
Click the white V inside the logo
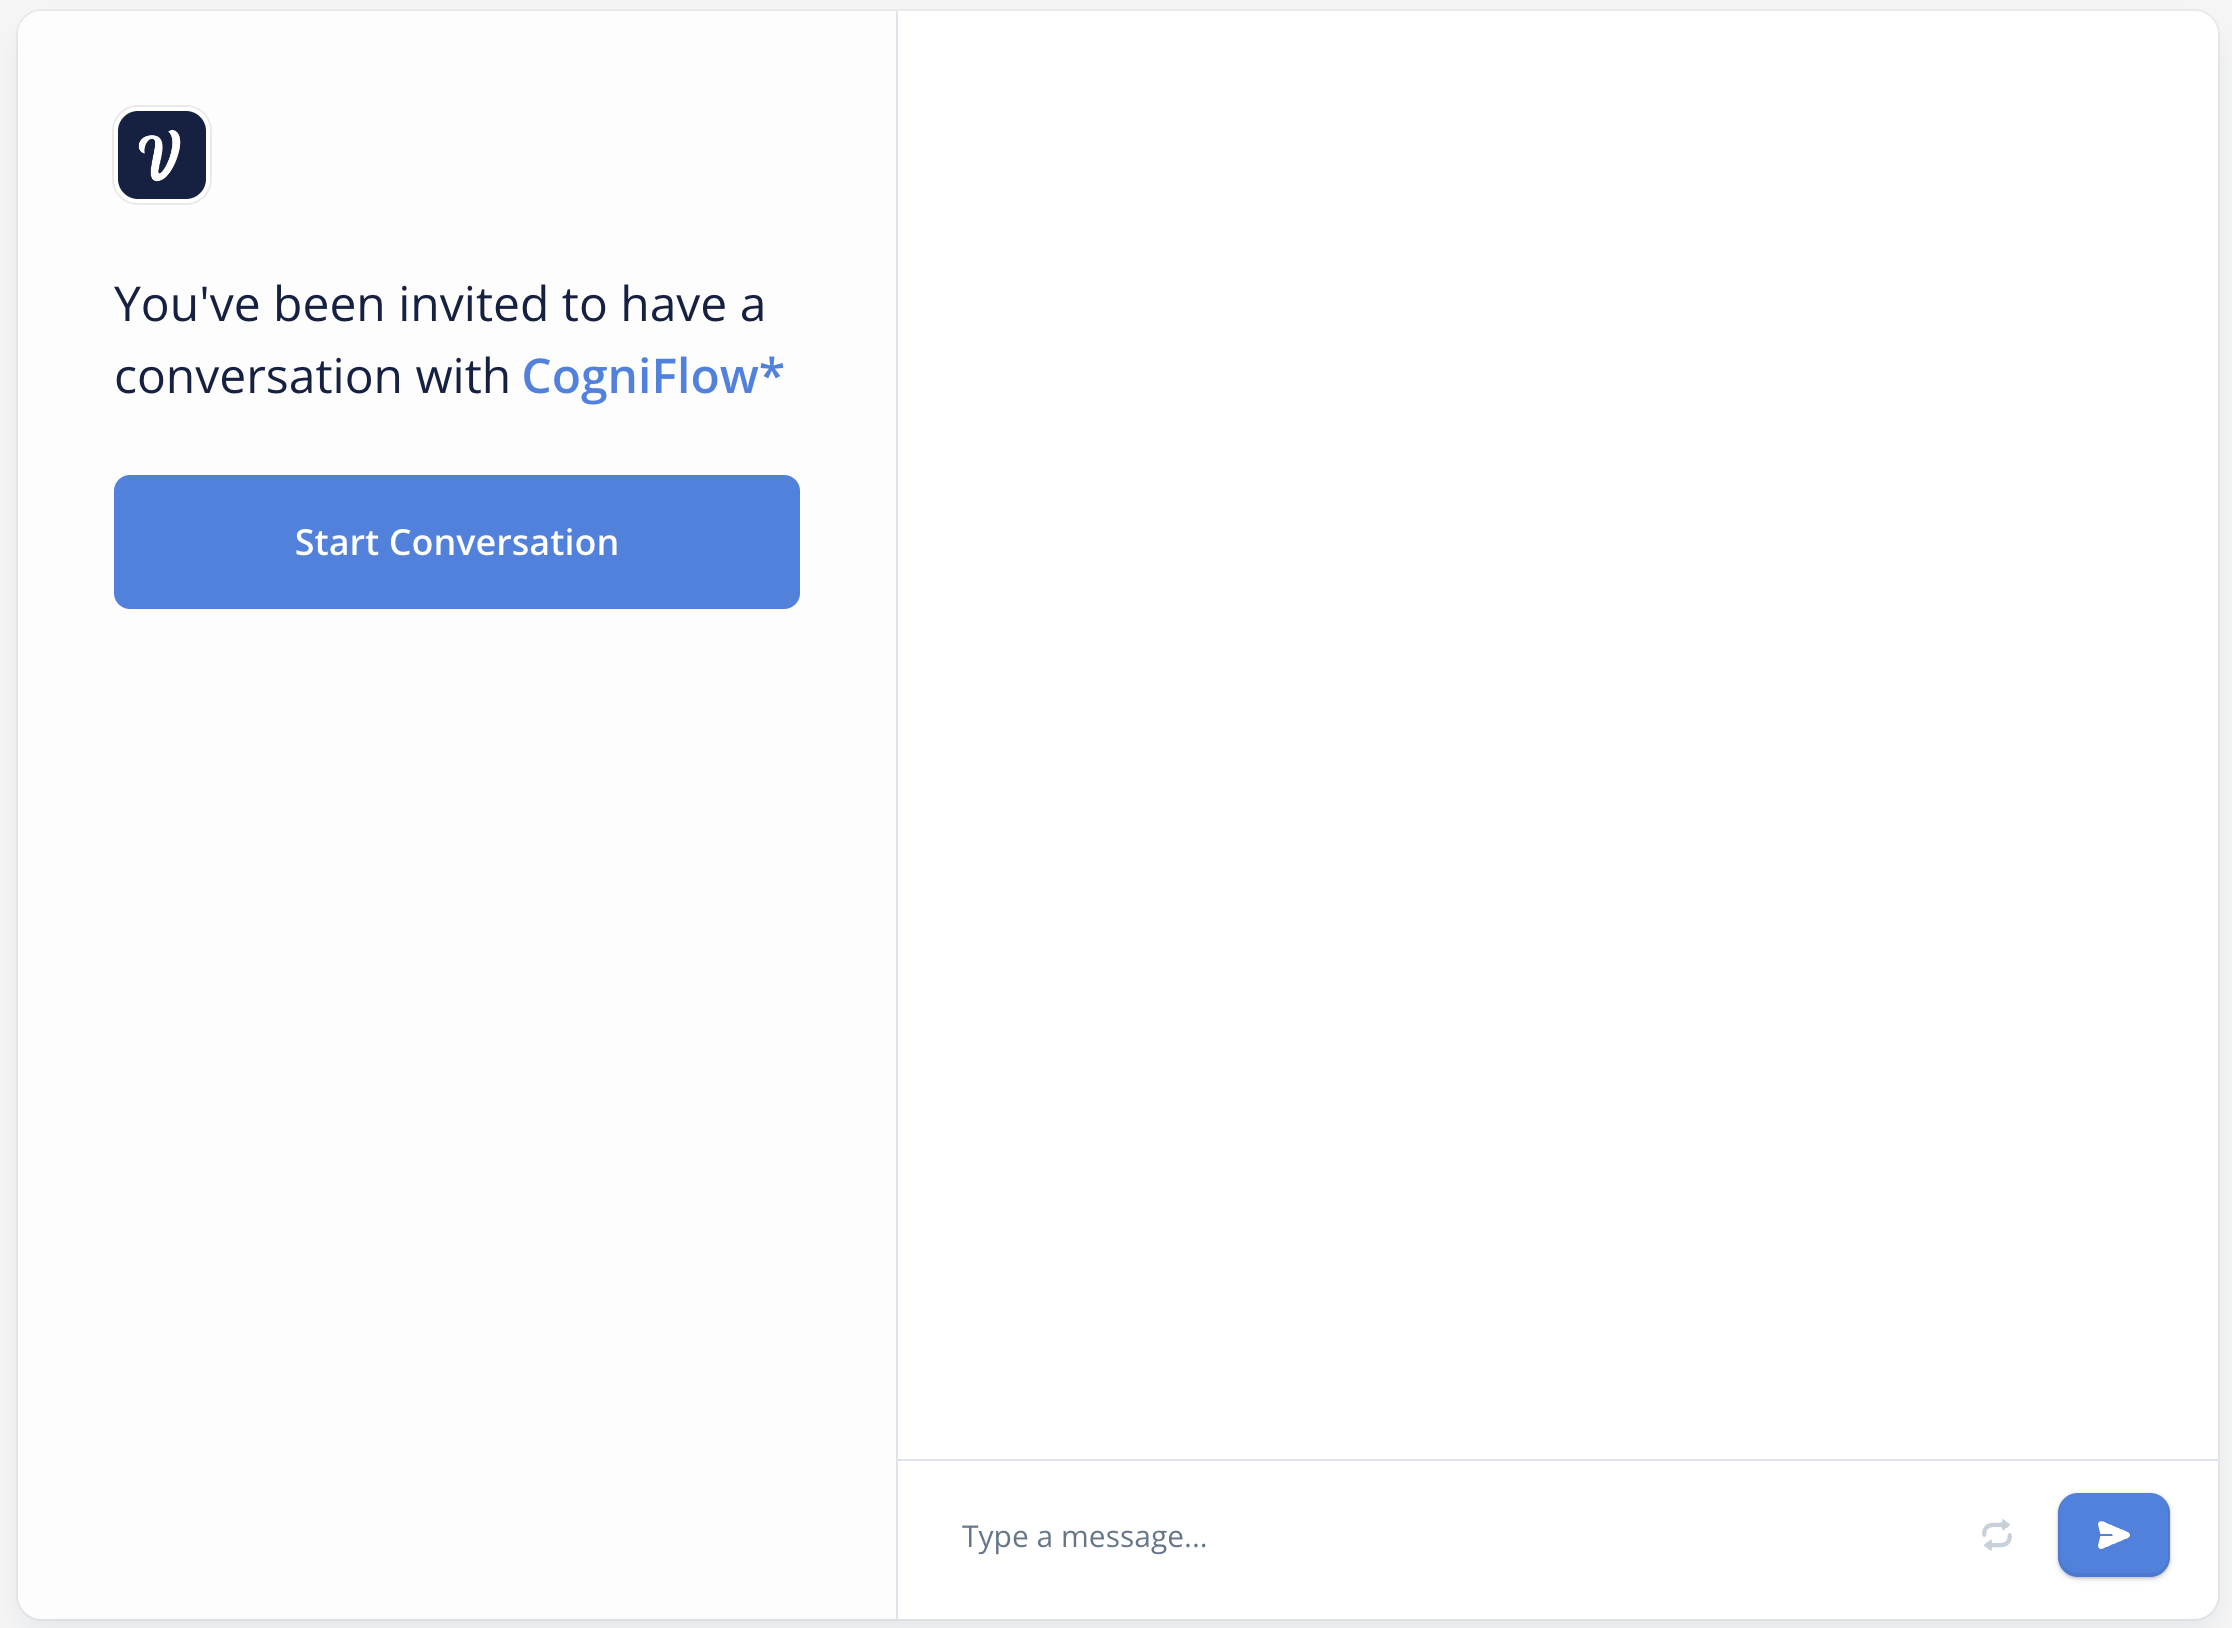point(160,156)
